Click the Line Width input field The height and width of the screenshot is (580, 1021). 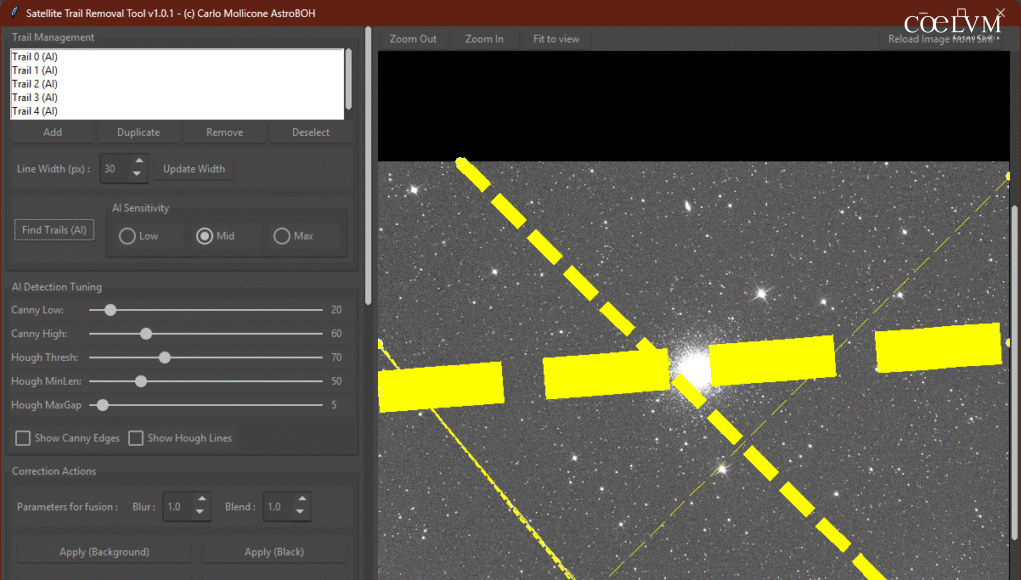tap(113, 169)
